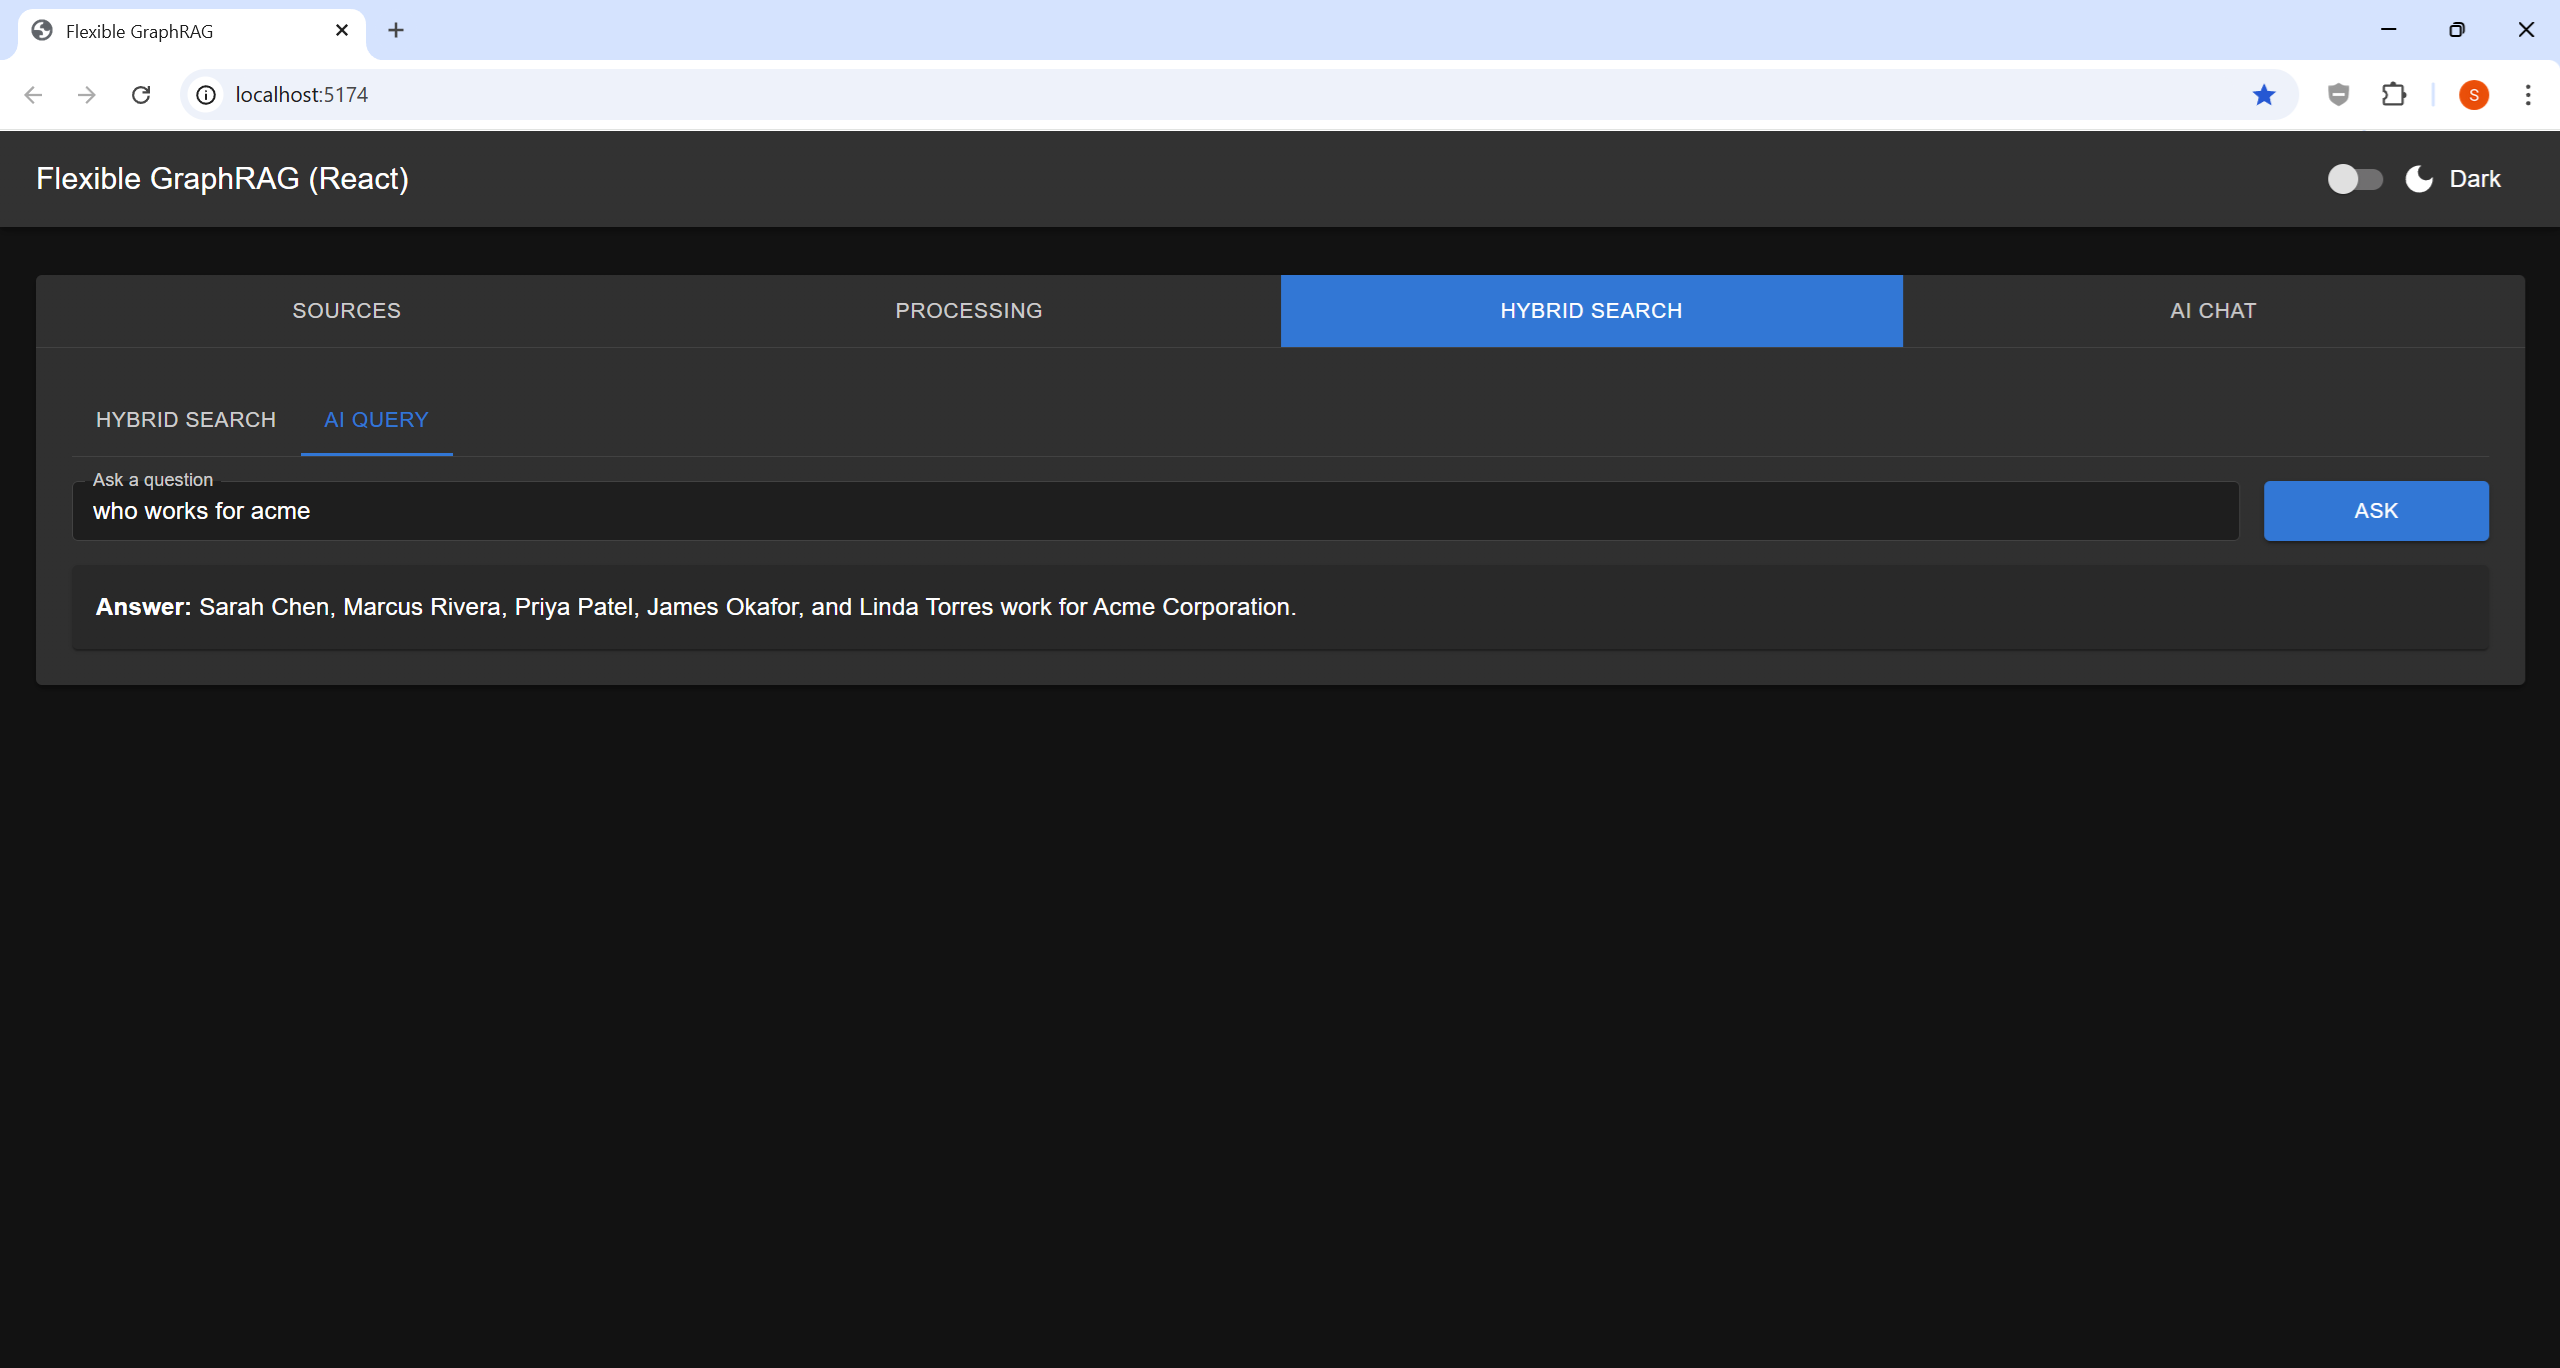2560x1368 pixels.
Task: Close the Flexible GraphRAG browser tab
Action: point(342,31)
